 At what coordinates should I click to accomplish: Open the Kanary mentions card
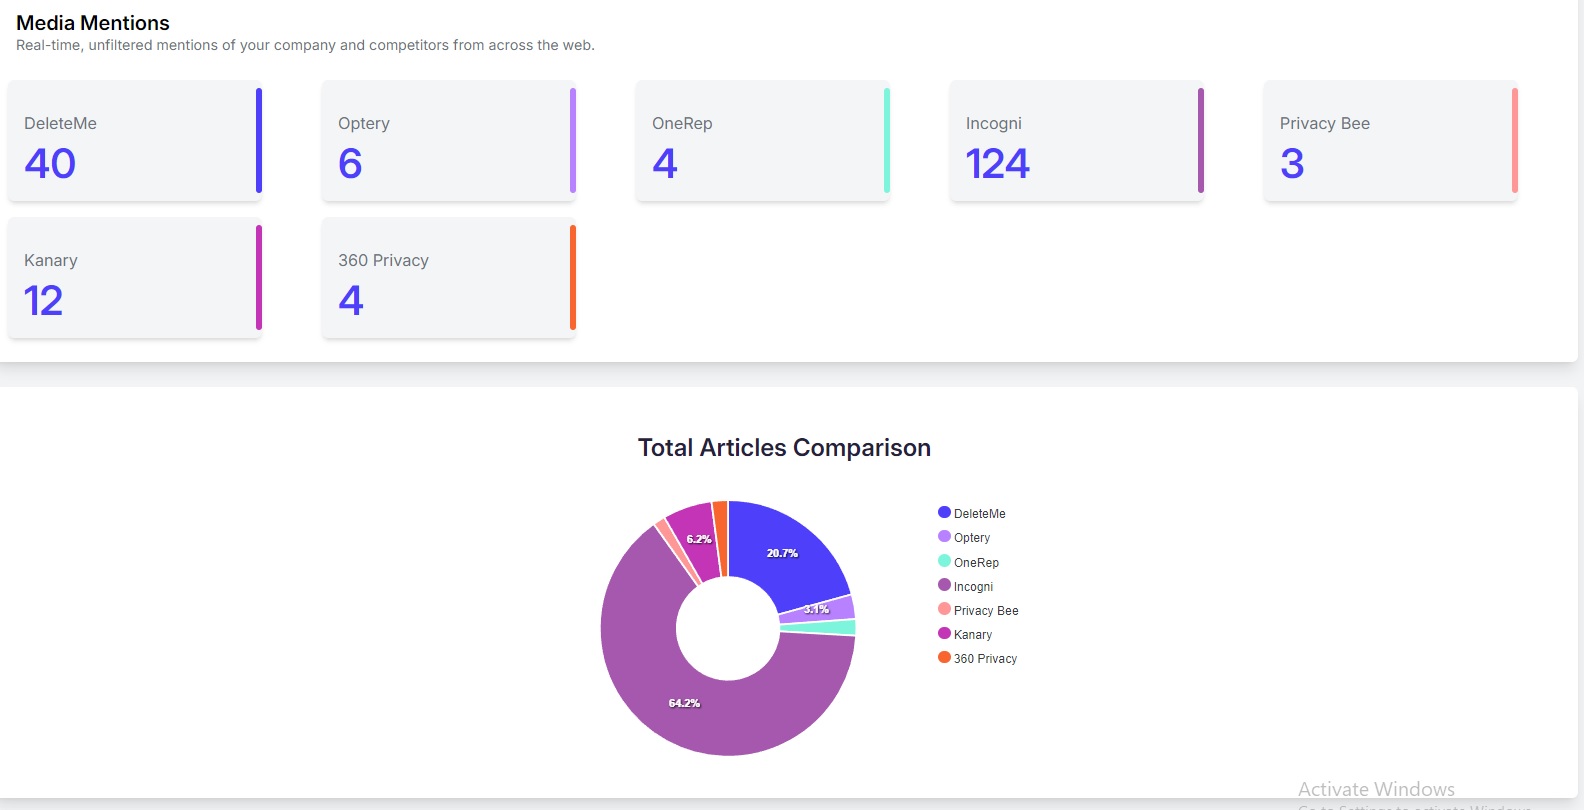(135, 278)
